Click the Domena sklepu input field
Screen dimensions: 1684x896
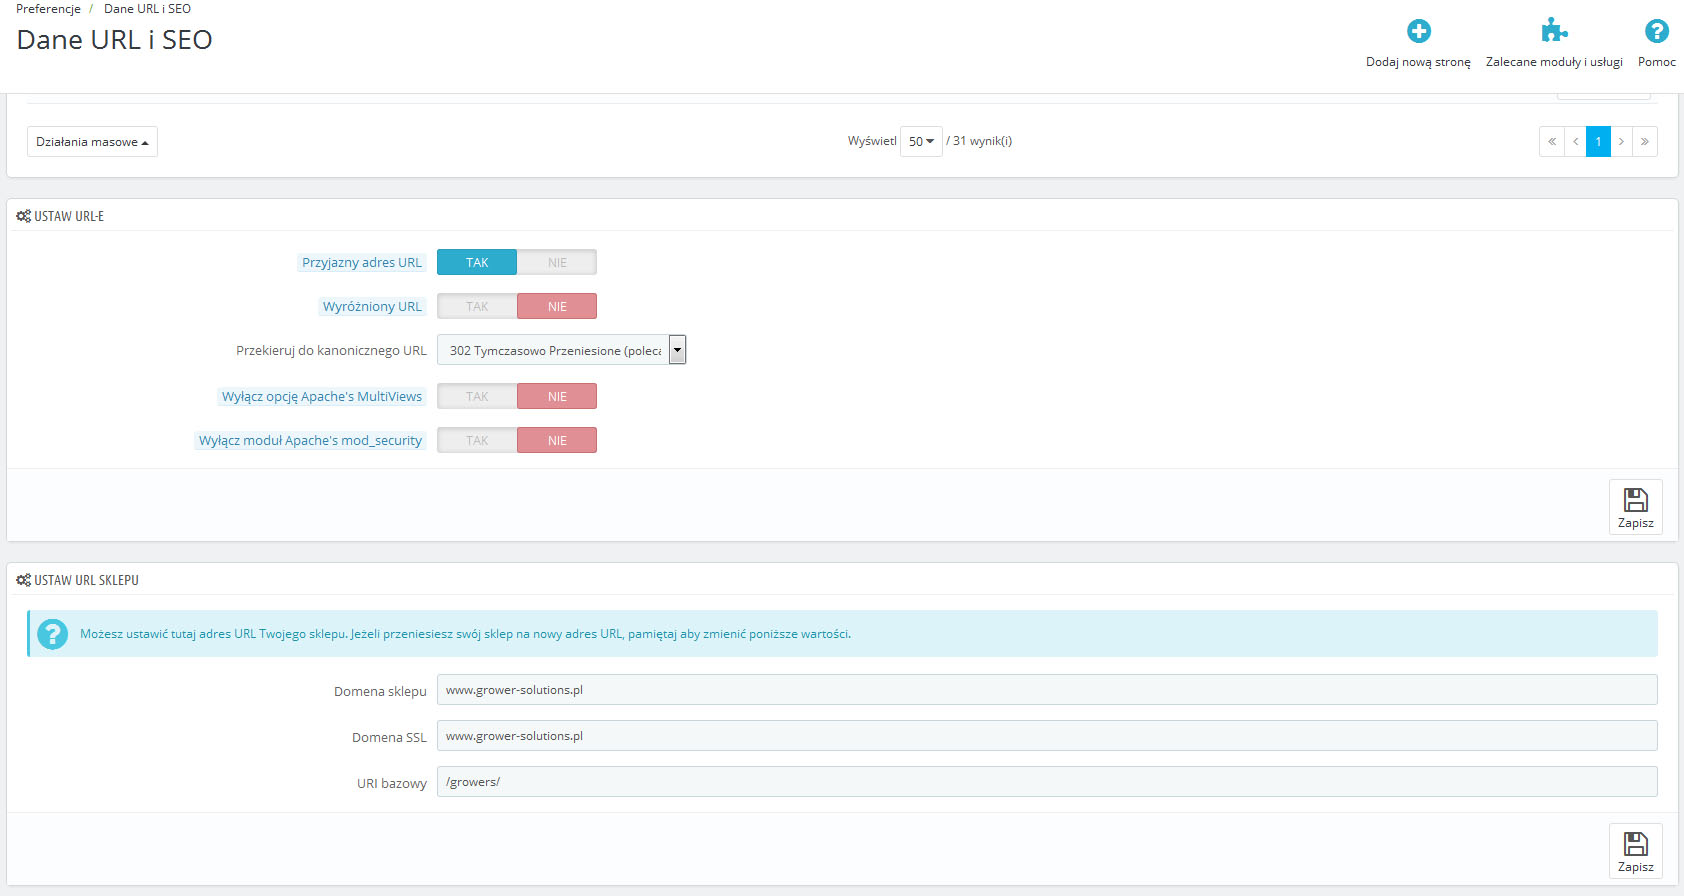(1047, 690)
